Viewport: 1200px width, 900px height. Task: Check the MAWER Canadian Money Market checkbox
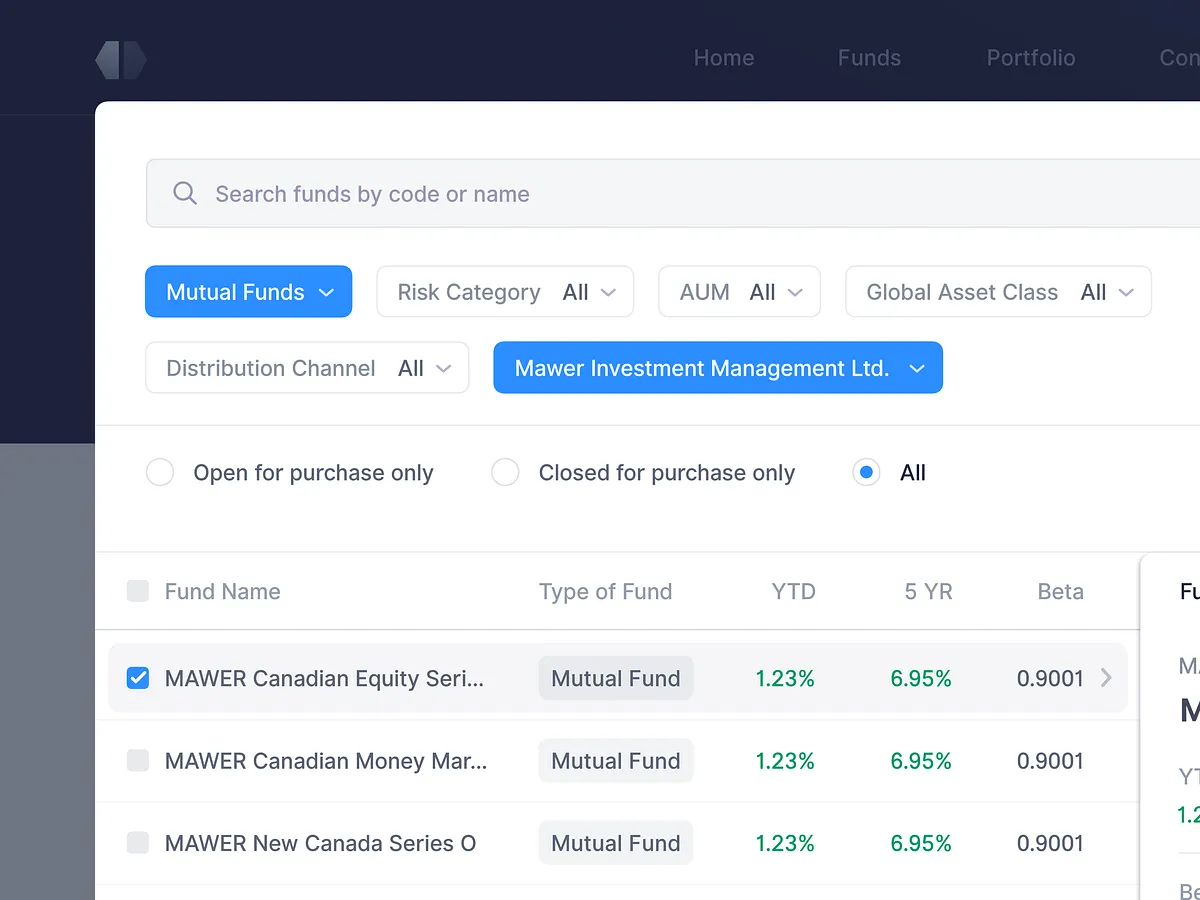pos(137,760)
